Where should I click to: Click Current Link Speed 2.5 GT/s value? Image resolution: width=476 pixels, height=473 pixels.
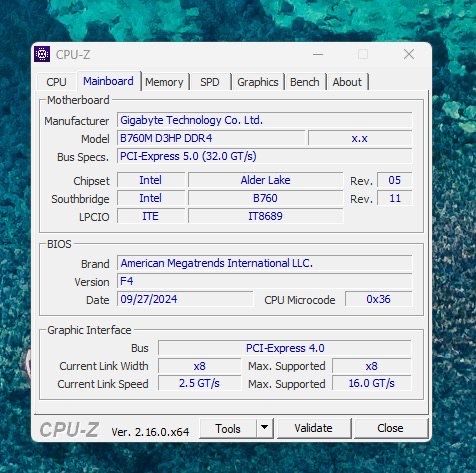tap(200, 384)
